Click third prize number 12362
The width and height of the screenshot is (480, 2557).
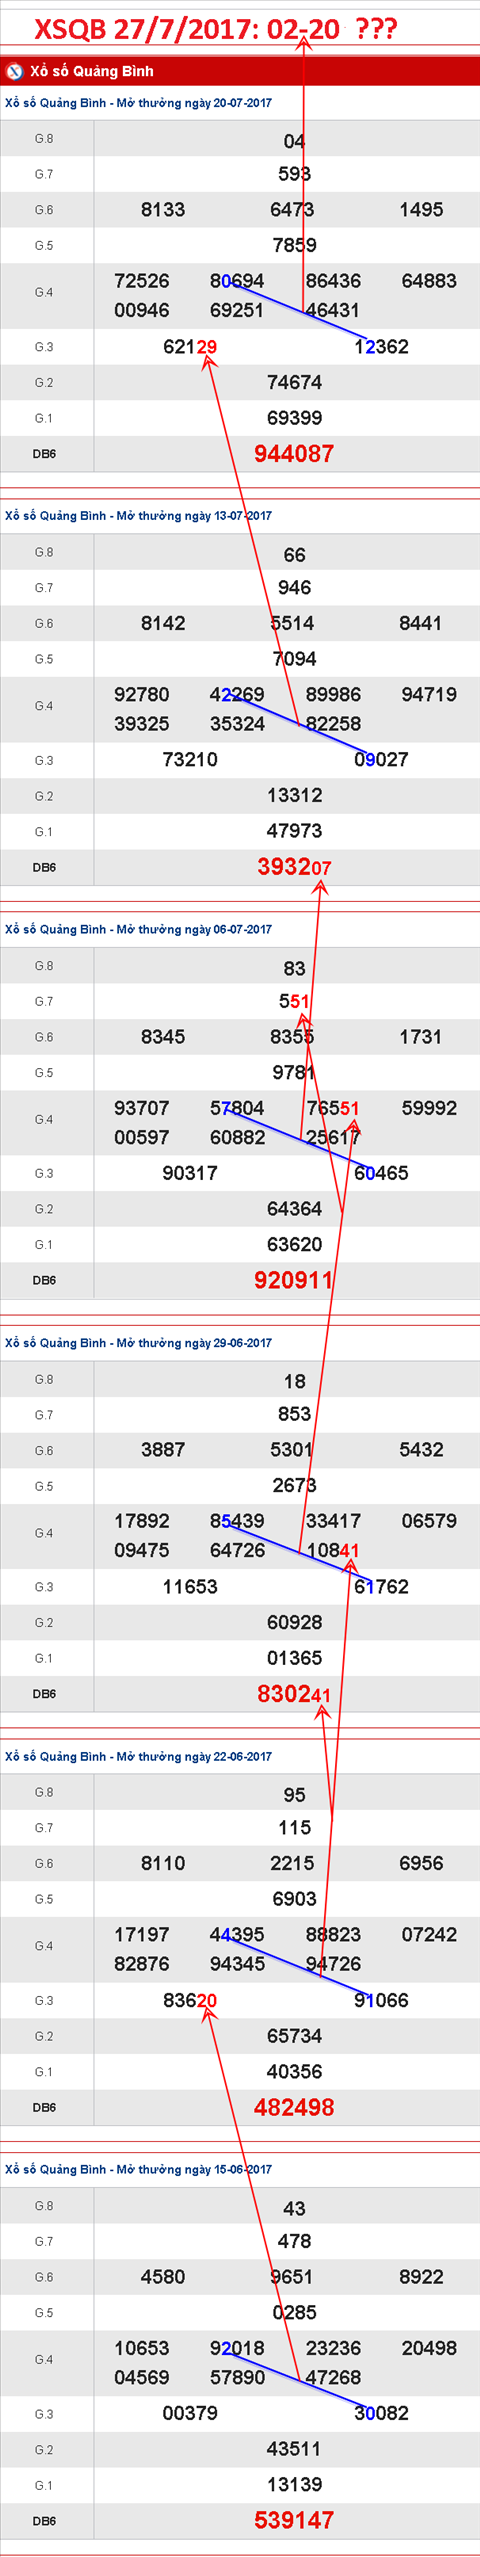click(x=381, y=347)
